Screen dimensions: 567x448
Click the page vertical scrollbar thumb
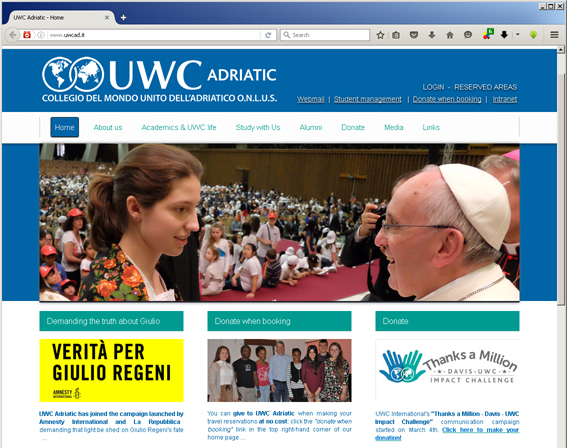click(x=561, y=188)
